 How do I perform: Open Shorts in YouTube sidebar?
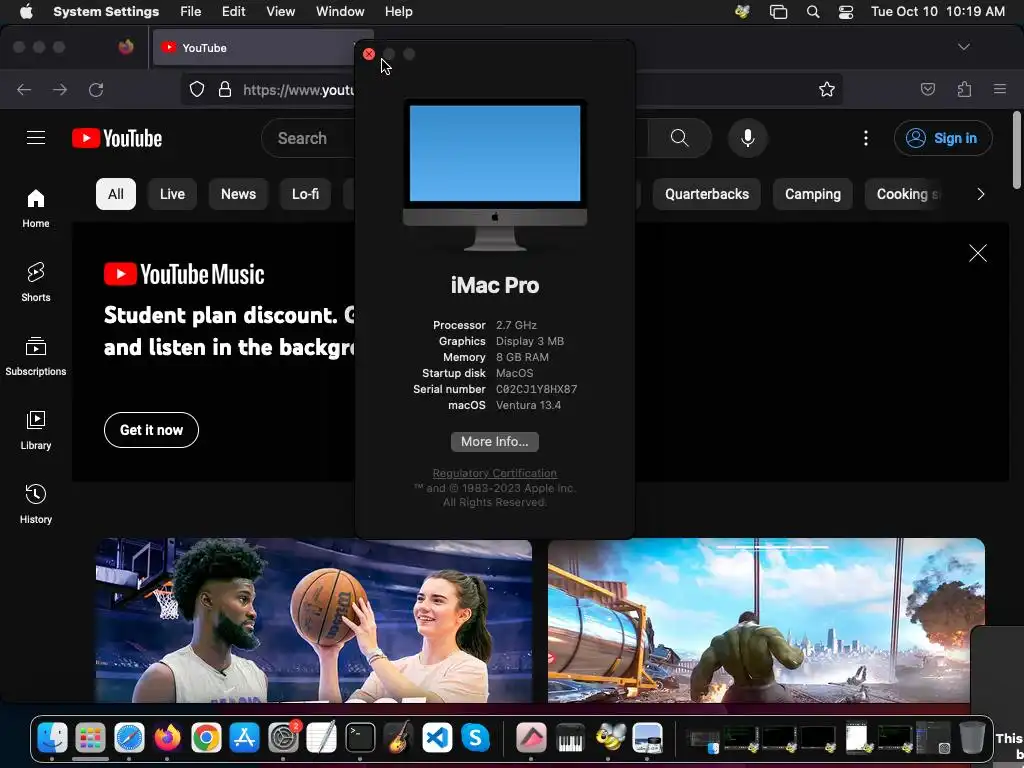pyautogui.click(x=36, y=282)
